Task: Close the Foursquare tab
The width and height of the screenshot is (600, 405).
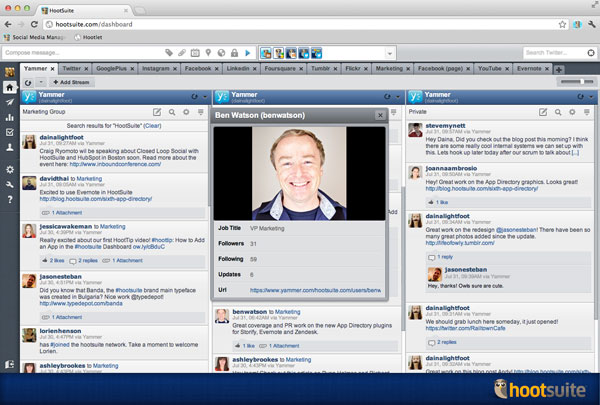Action: pos(301,69)
